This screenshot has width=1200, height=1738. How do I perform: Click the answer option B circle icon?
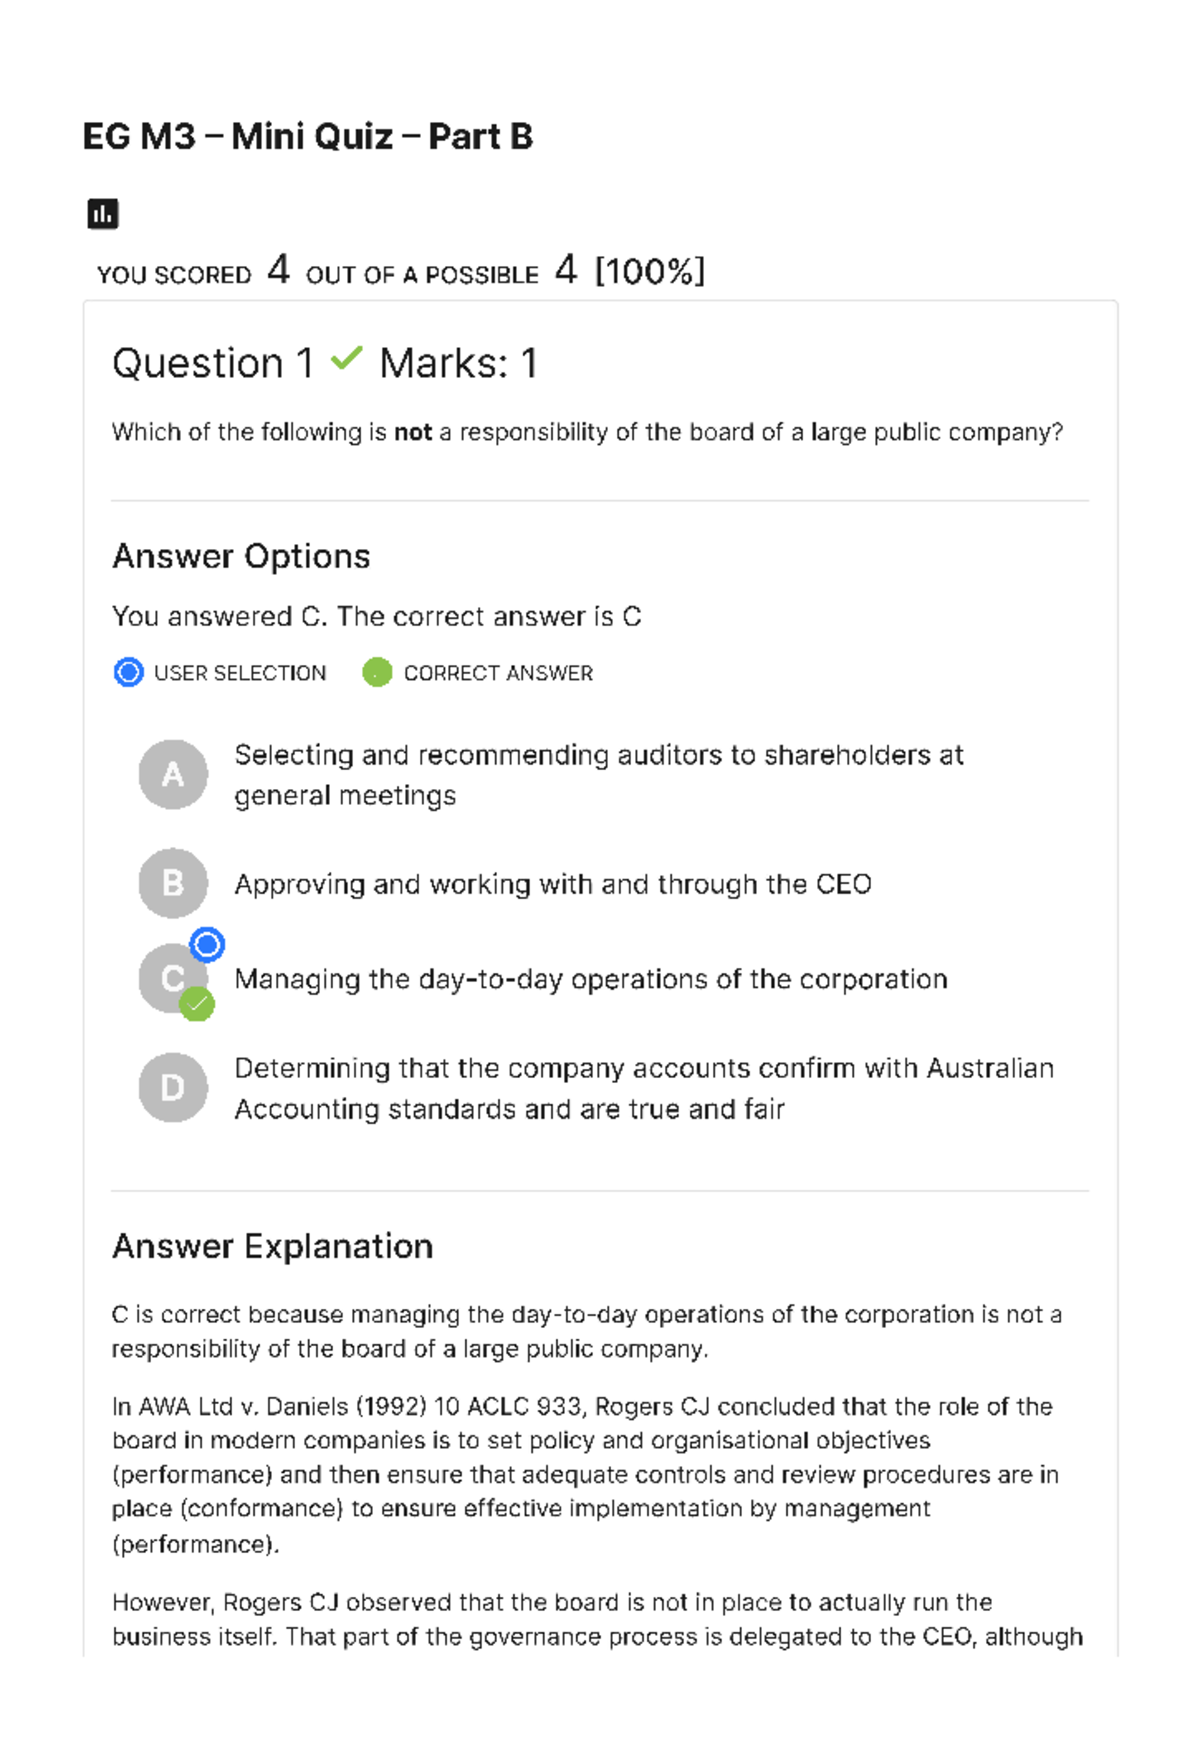(x=172, y=884)
